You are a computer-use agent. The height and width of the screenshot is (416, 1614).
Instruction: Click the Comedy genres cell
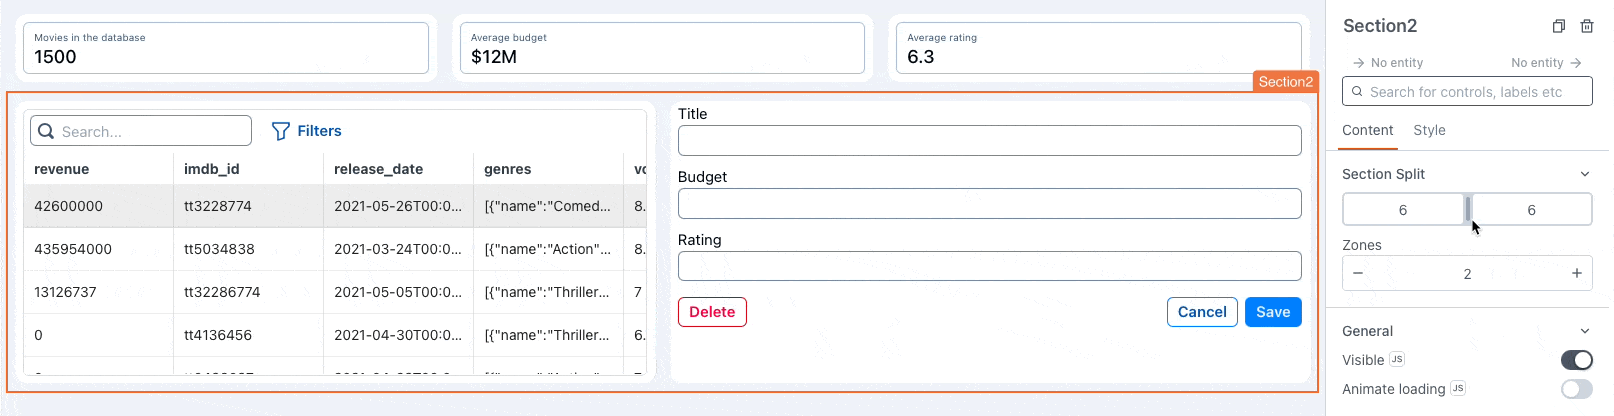coord(548,206)
